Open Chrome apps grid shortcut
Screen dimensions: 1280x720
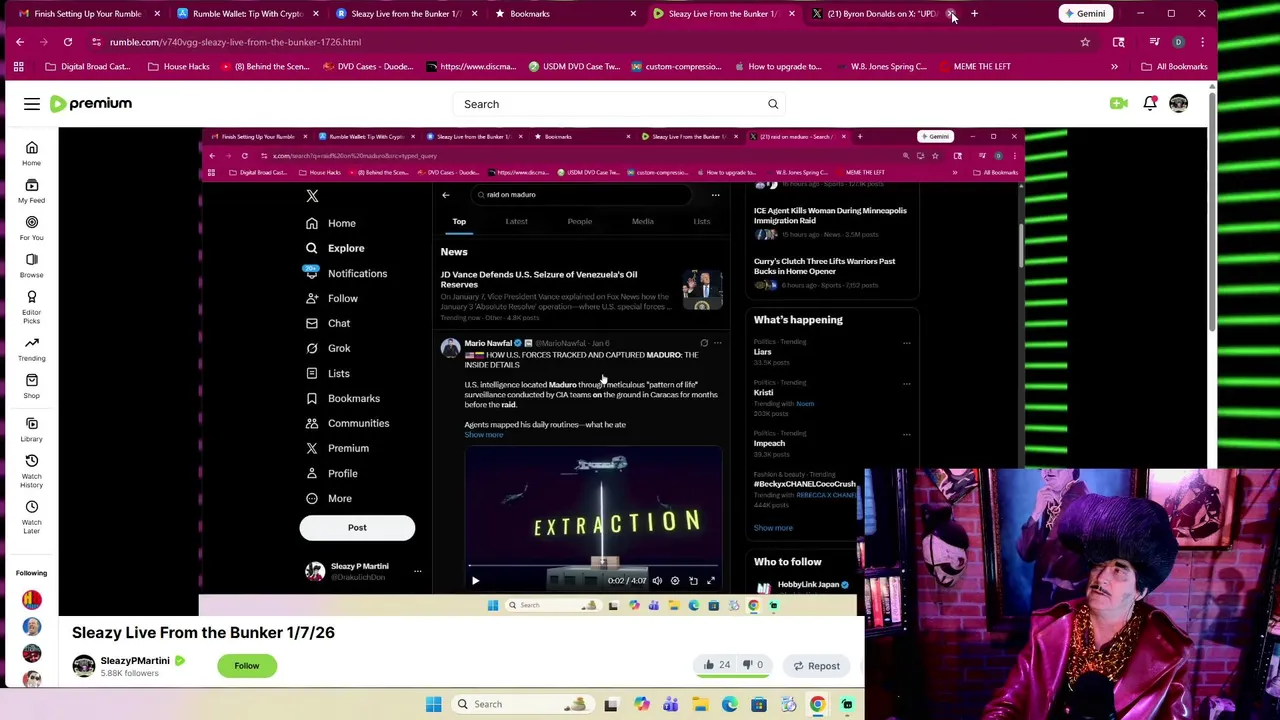(x=18, y=66)
